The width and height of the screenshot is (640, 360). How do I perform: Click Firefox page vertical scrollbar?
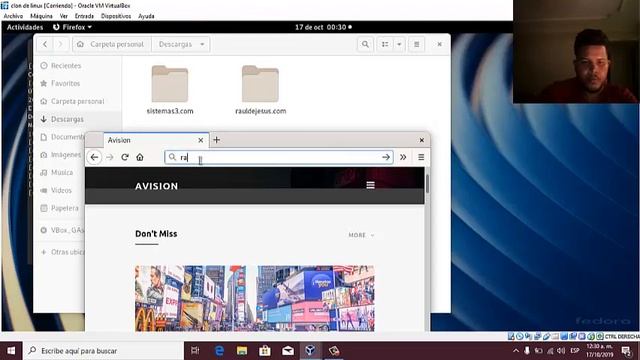(427, 184)
